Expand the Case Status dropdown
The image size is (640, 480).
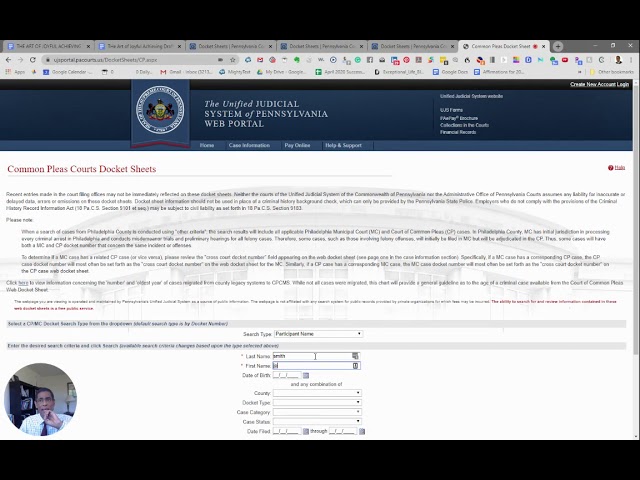[317, 421]
